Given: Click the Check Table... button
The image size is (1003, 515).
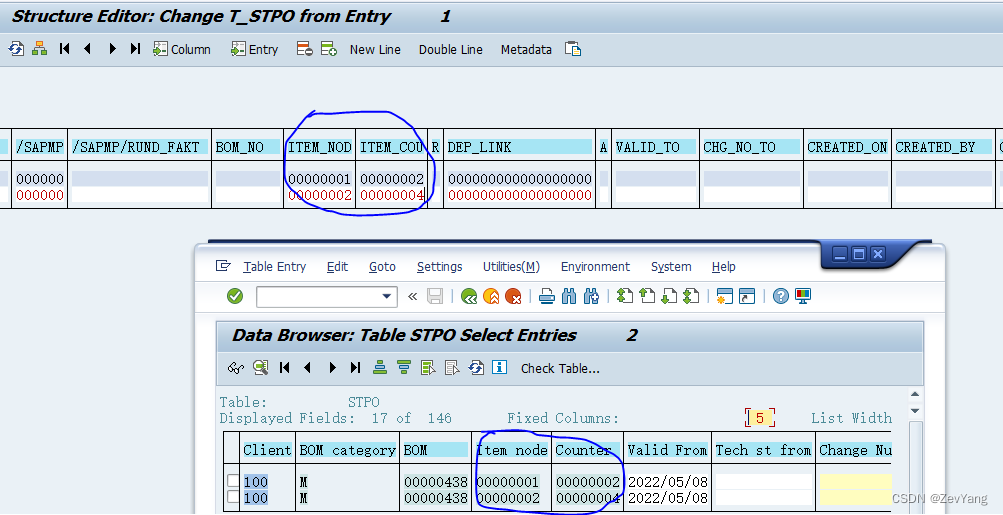Looking at the screenshot, I should [x=560, y=368].
